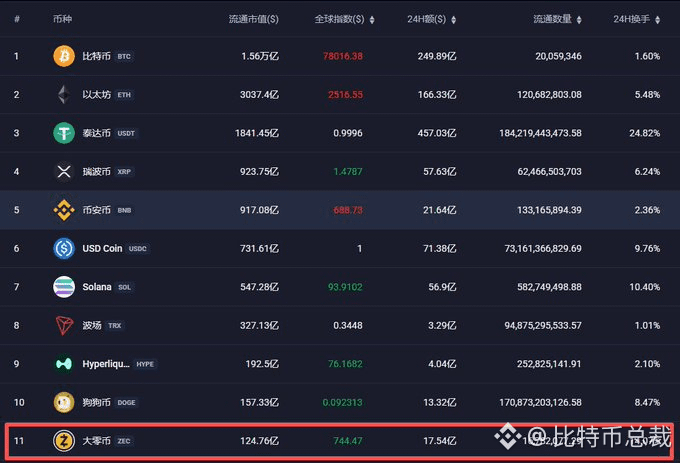
Task: Click the HYPE ticker tag
Action: pyautogui.click(x=145, y=364)
